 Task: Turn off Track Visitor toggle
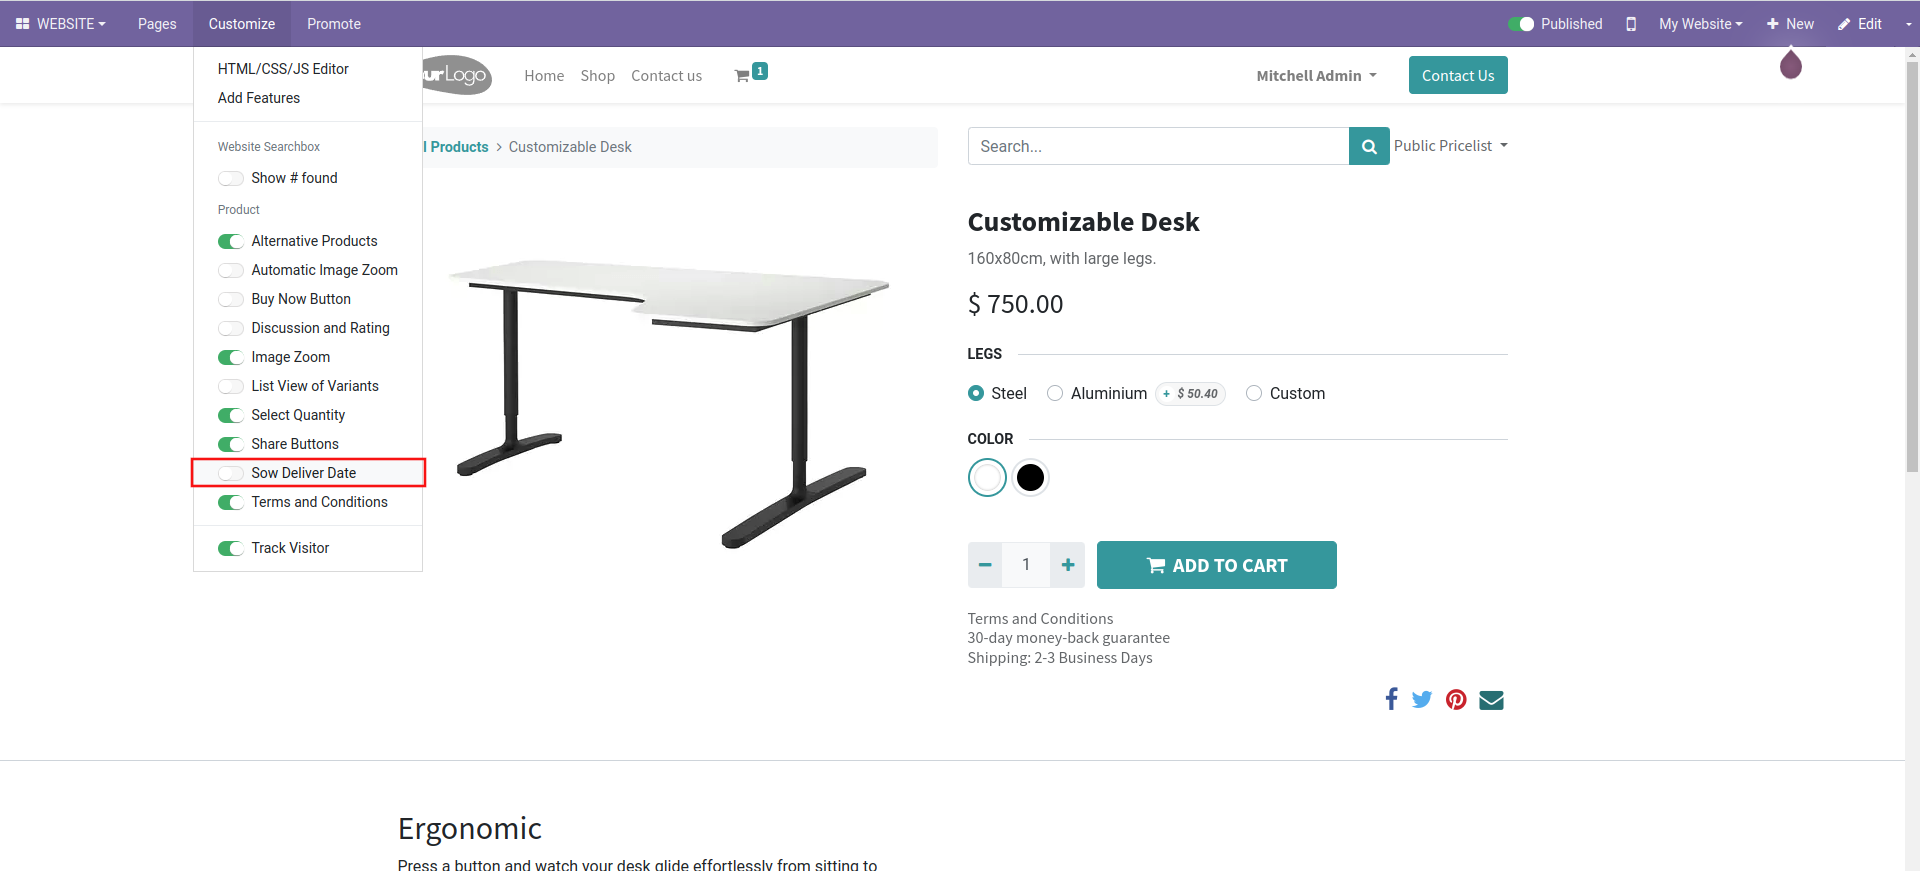click(231, 548)
